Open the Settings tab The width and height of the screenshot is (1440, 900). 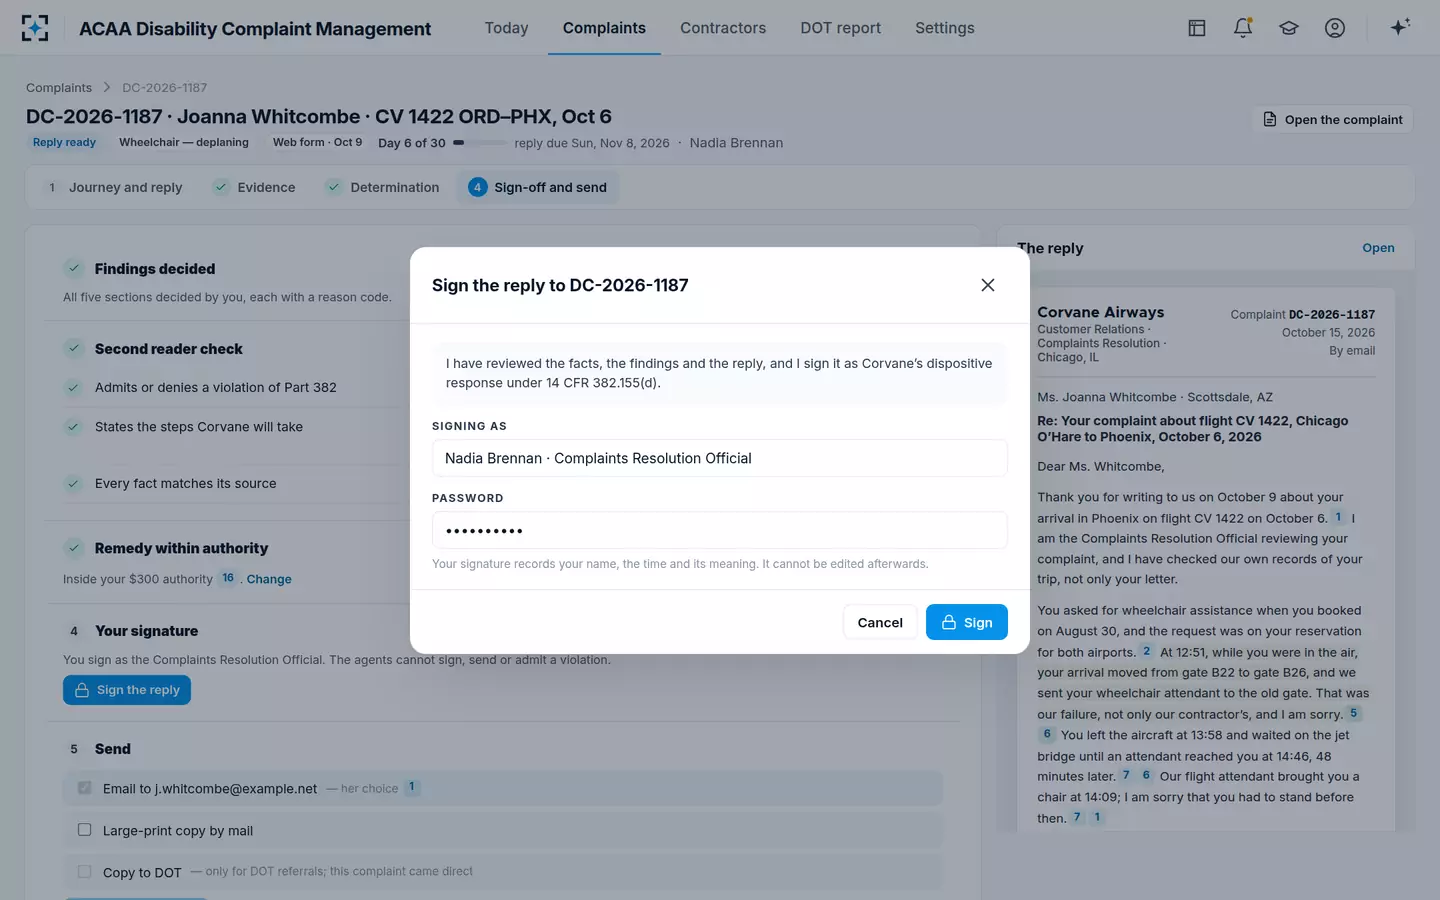pos(945,28)
